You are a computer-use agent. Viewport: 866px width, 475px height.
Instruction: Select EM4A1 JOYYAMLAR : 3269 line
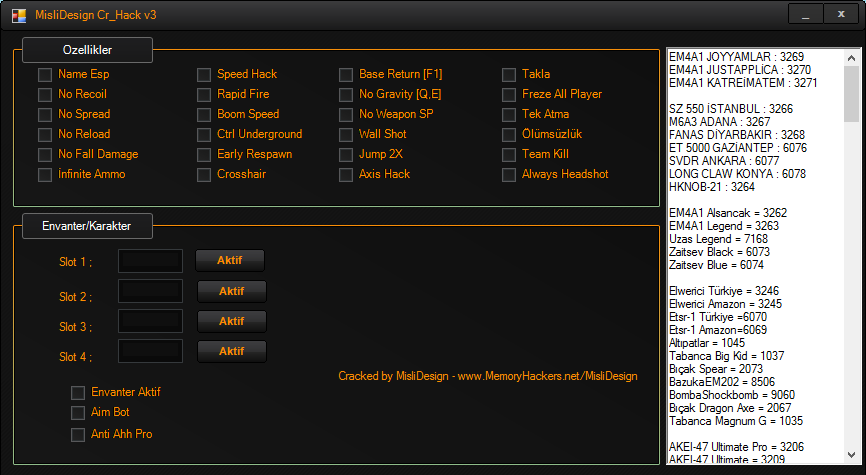(x=736, y=57)
